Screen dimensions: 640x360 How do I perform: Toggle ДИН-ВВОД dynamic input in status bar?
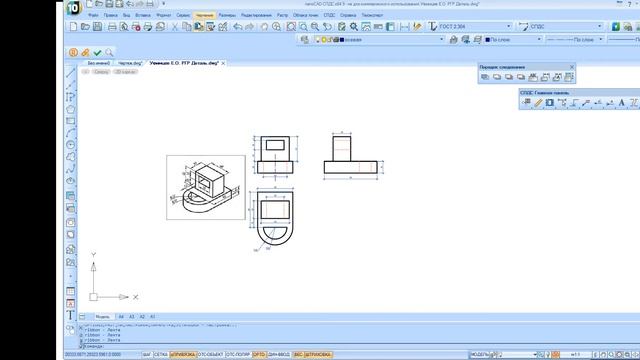[279, 355]
